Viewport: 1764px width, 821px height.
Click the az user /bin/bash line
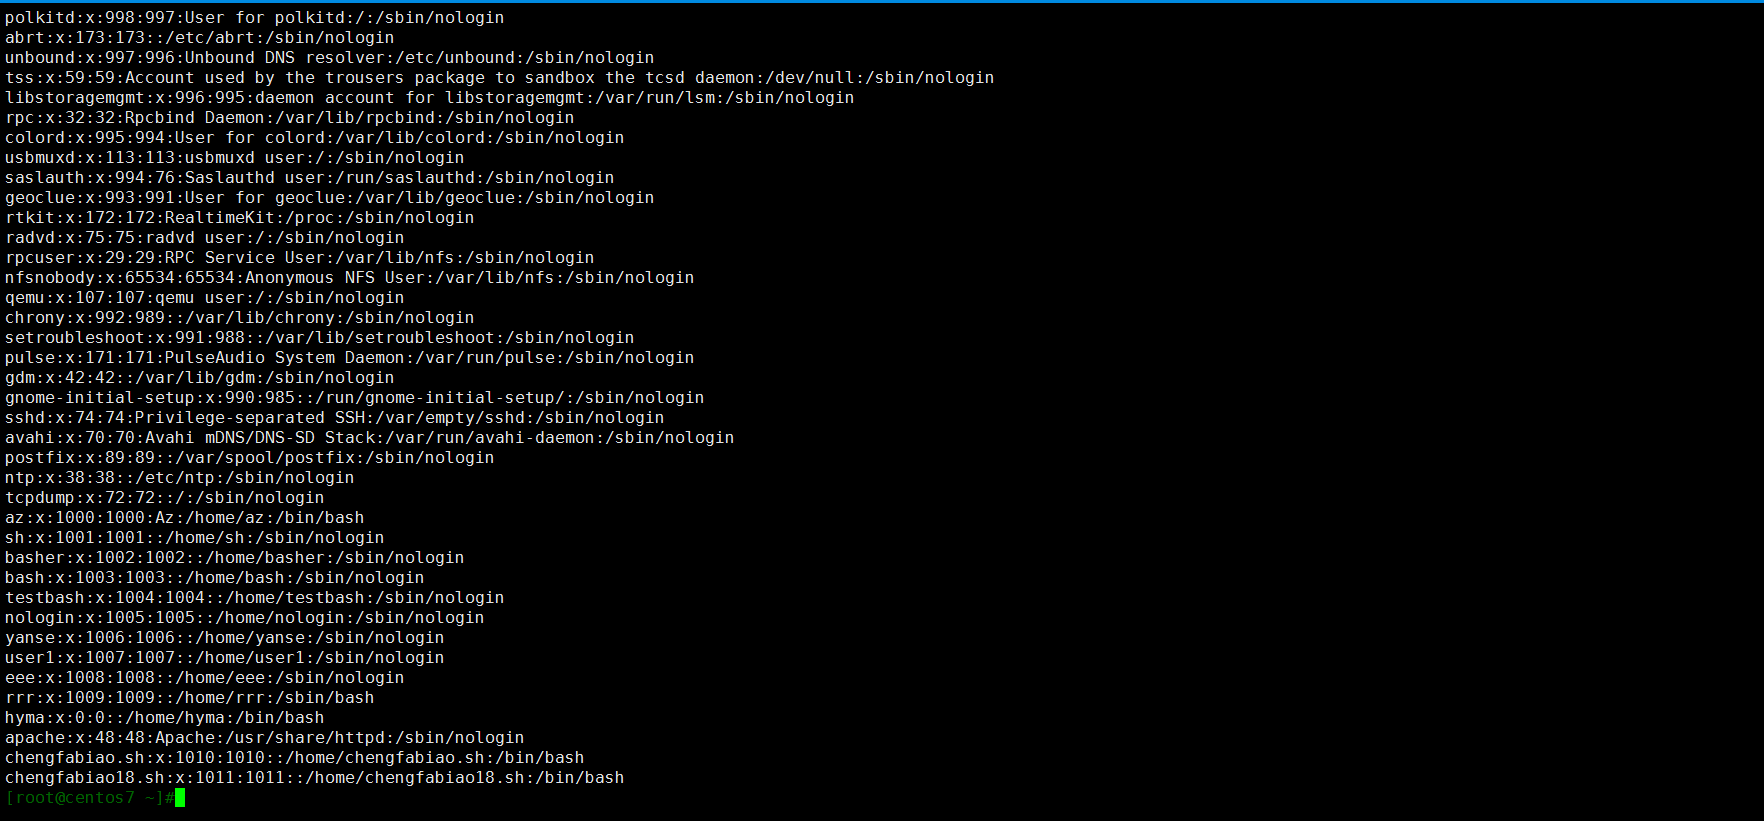pyautogui.click(x=185, y=518)
